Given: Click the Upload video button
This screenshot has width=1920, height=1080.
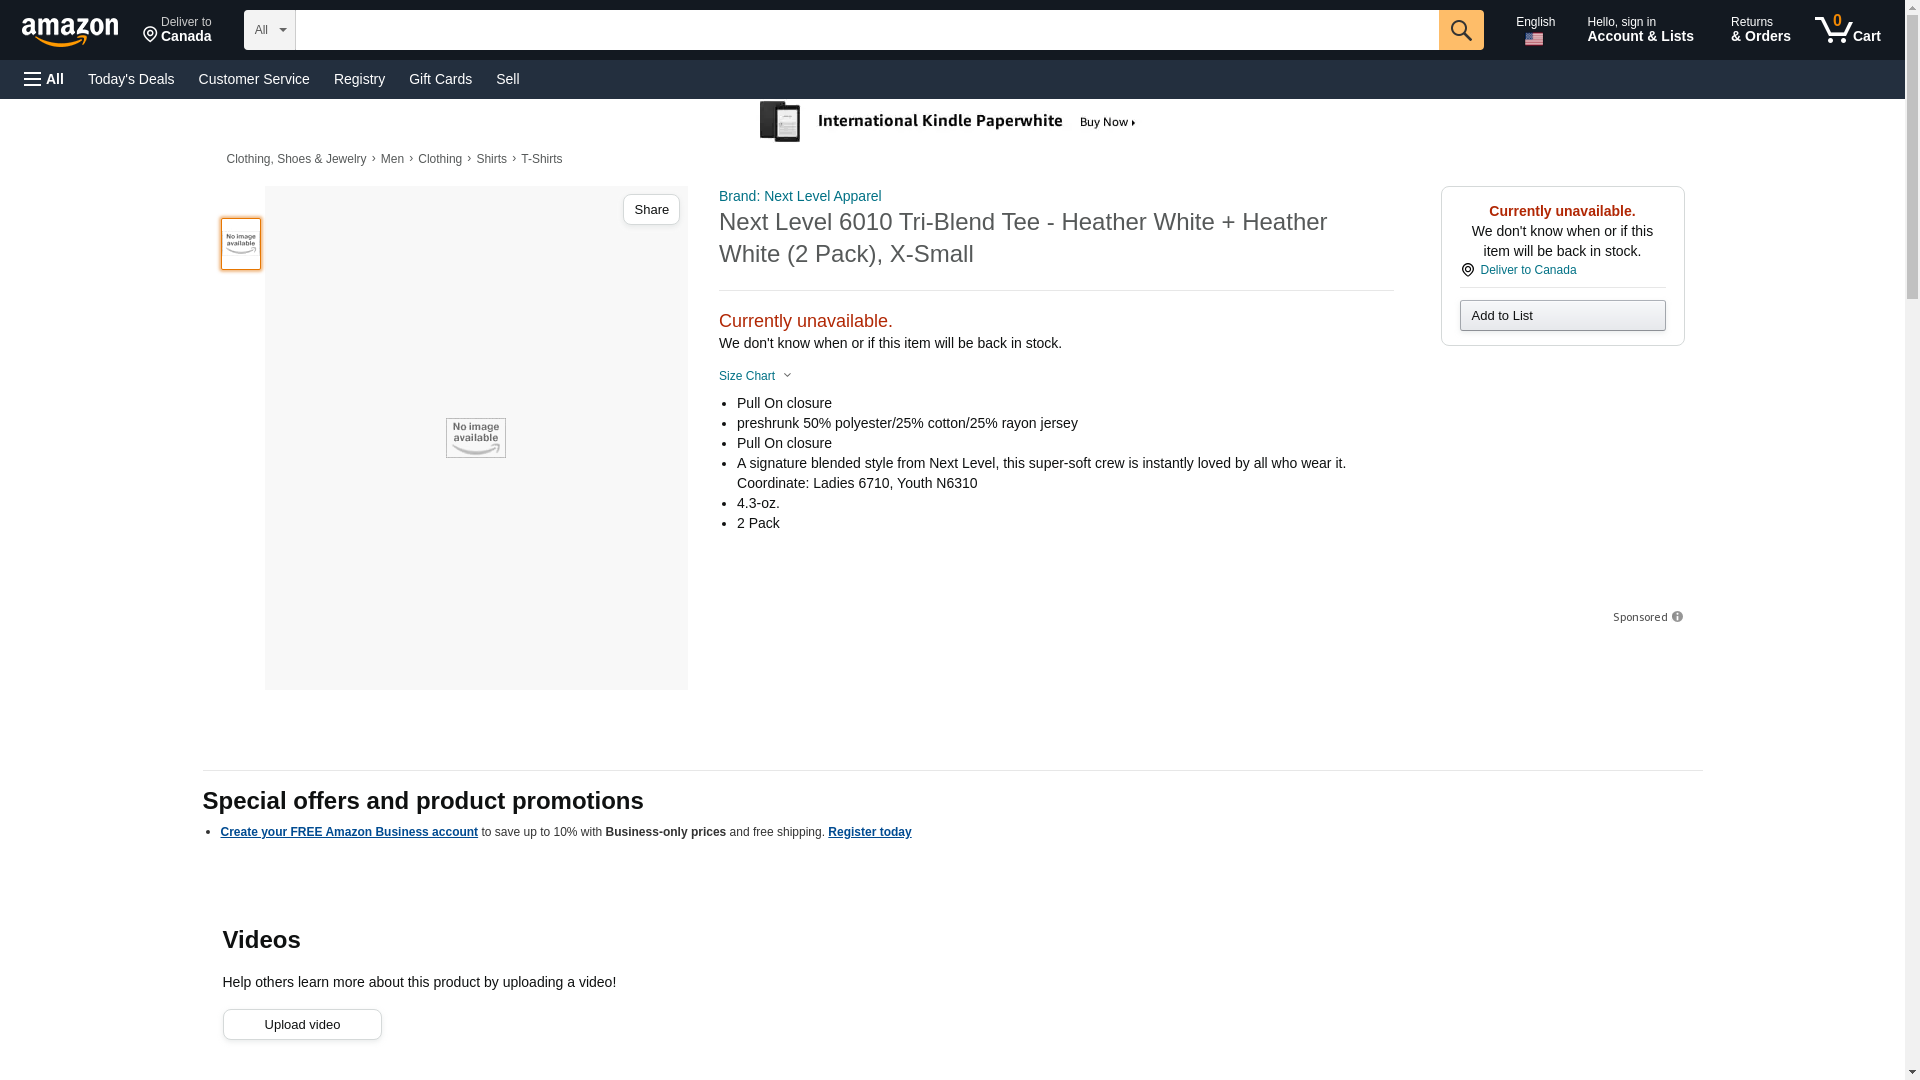Looking at the screenshot, I should (301, 1024).
